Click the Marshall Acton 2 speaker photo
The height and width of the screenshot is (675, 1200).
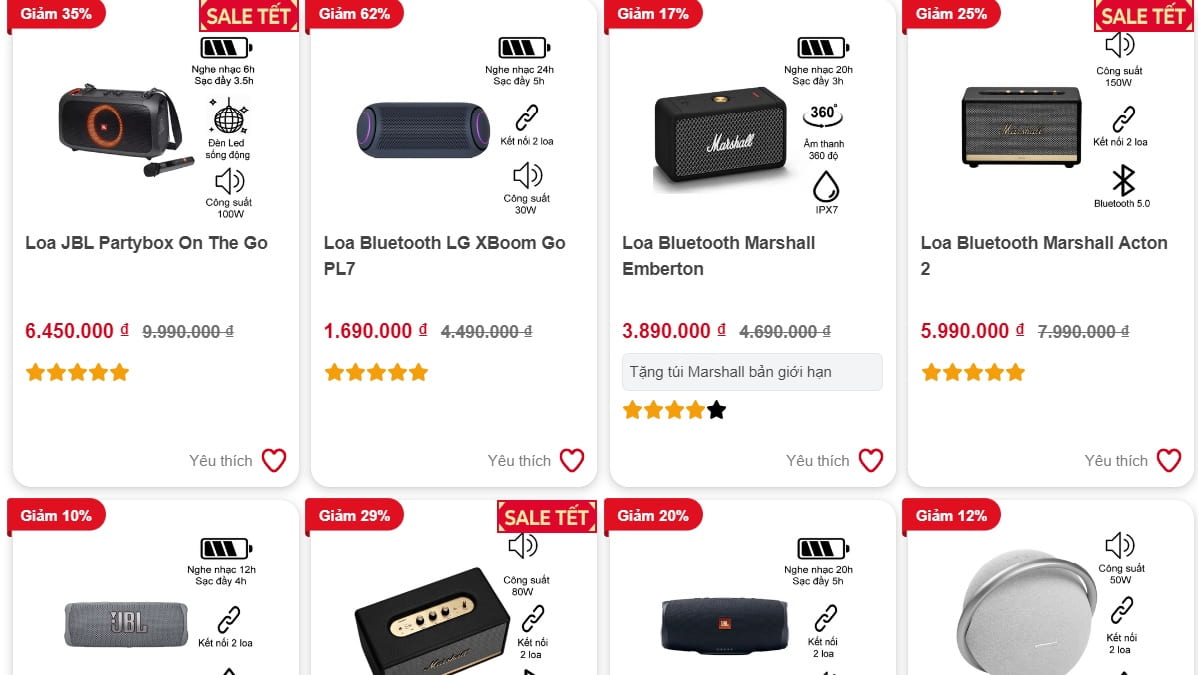tap(1021, 126)
